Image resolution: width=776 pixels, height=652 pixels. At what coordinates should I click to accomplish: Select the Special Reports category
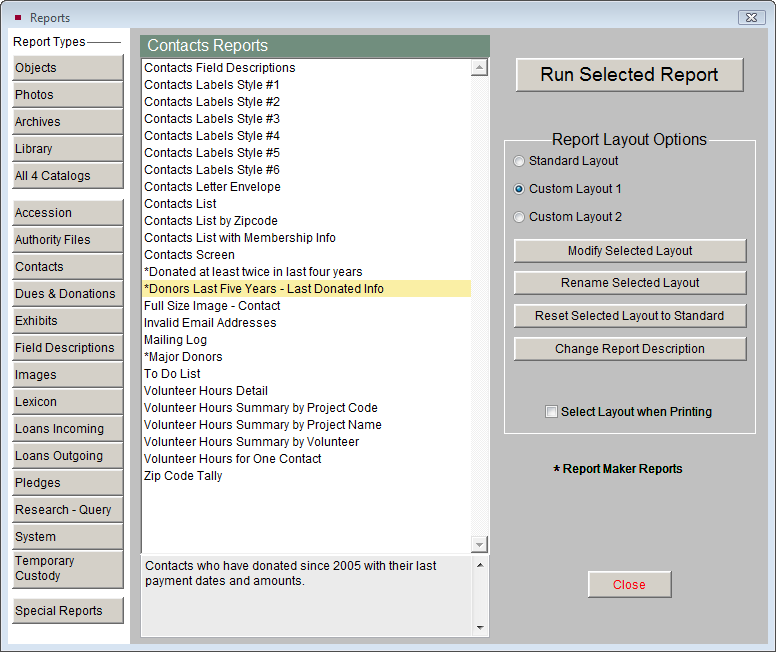coord(67,611)
